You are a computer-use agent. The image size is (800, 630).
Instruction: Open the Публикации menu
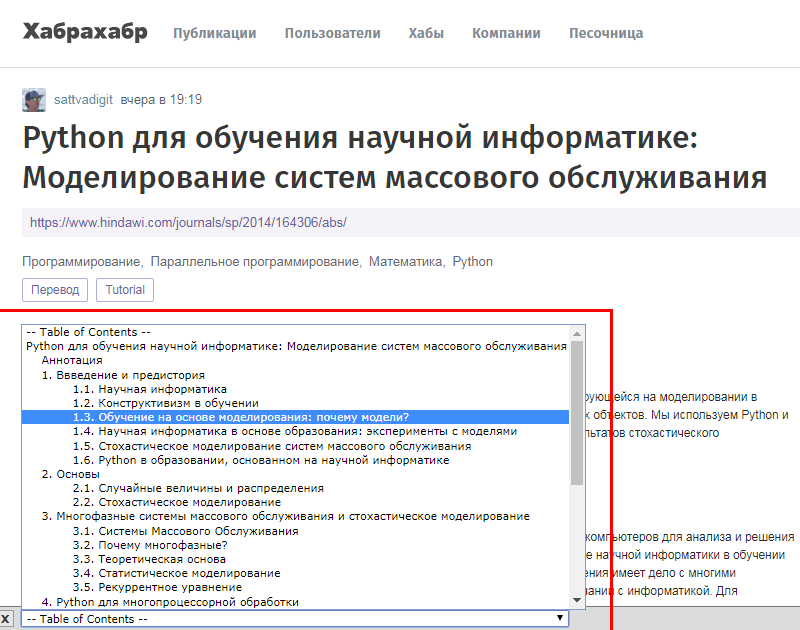point(214,33)
